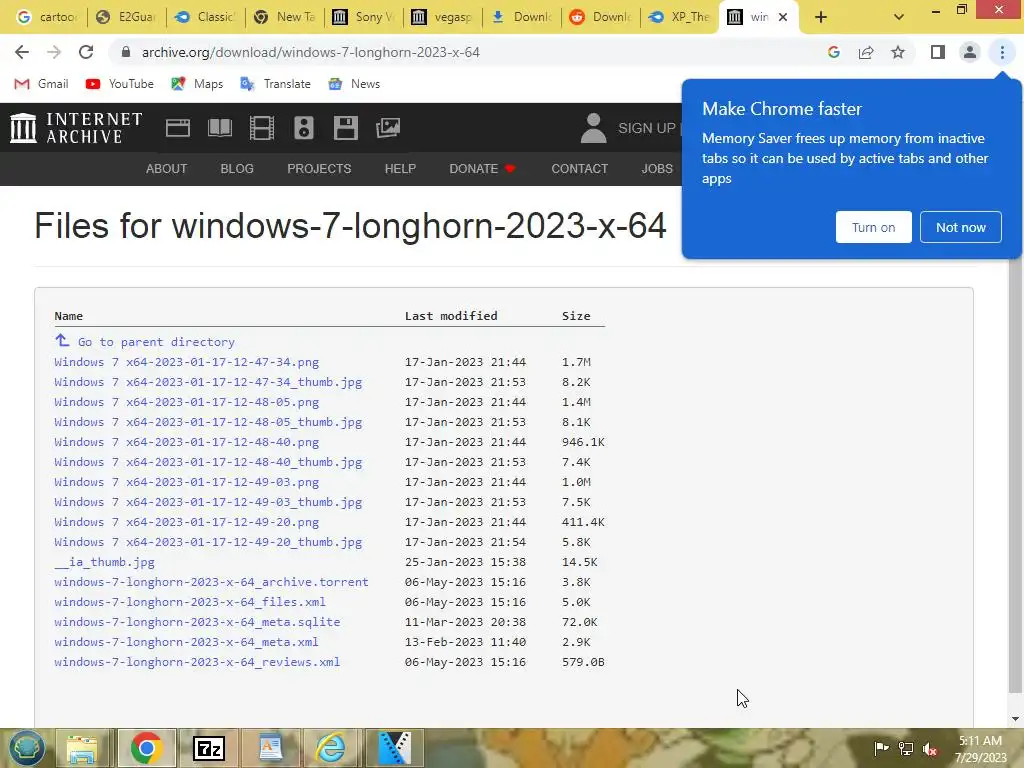Image resolution: width=1024 pixels, height=768 pixels.
Task: Click the SIGN UP link
Action: pos(647,128)
